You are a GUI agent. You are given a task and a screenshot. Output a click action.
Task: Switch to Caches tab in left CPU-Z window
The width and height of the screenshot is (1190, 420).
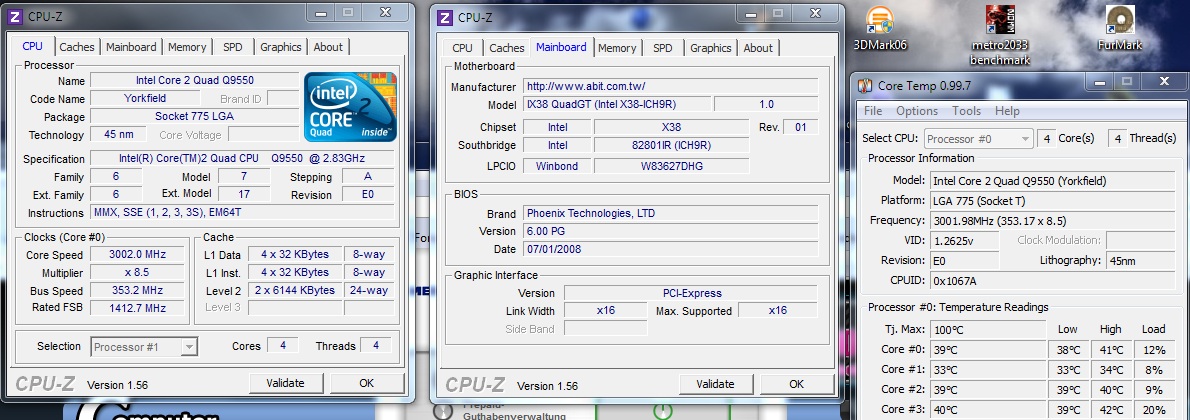pyautogui.click(x=77, y=47)
